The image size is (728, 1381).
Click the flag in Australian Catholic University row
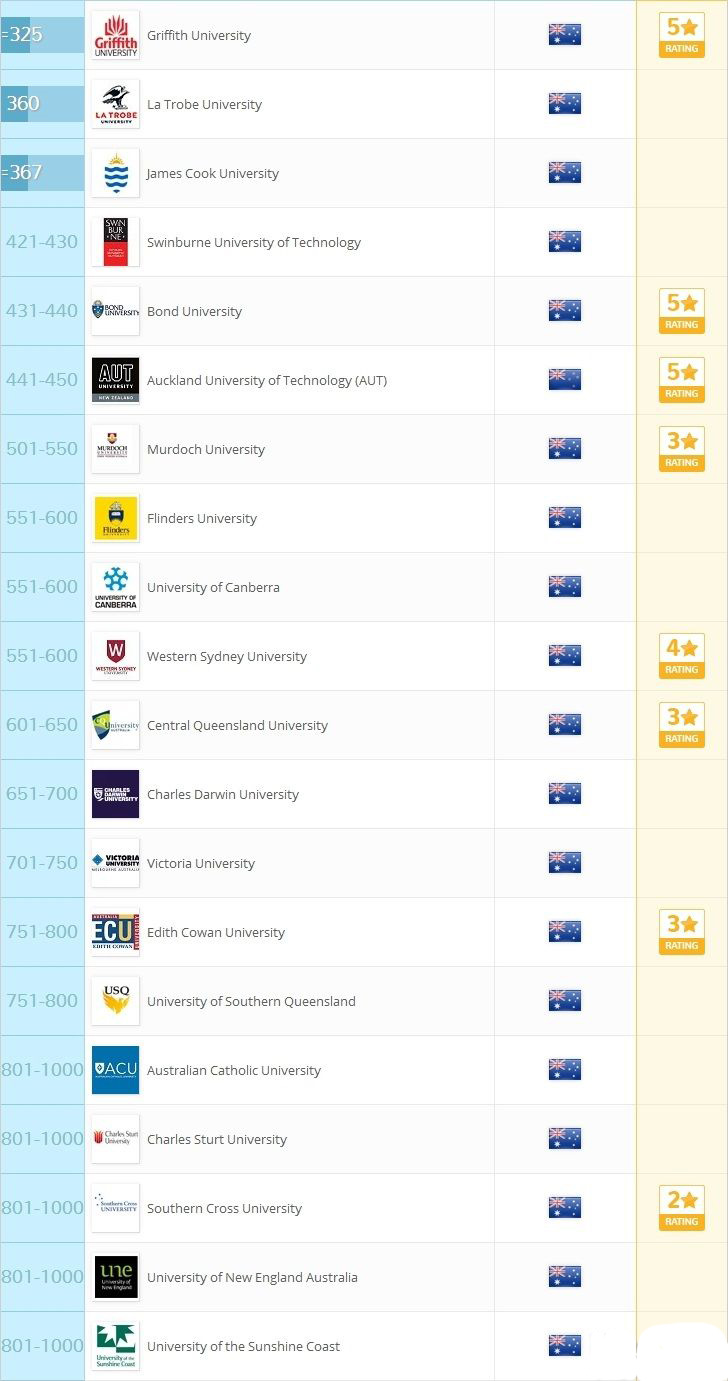click(x=565, y=1069)
